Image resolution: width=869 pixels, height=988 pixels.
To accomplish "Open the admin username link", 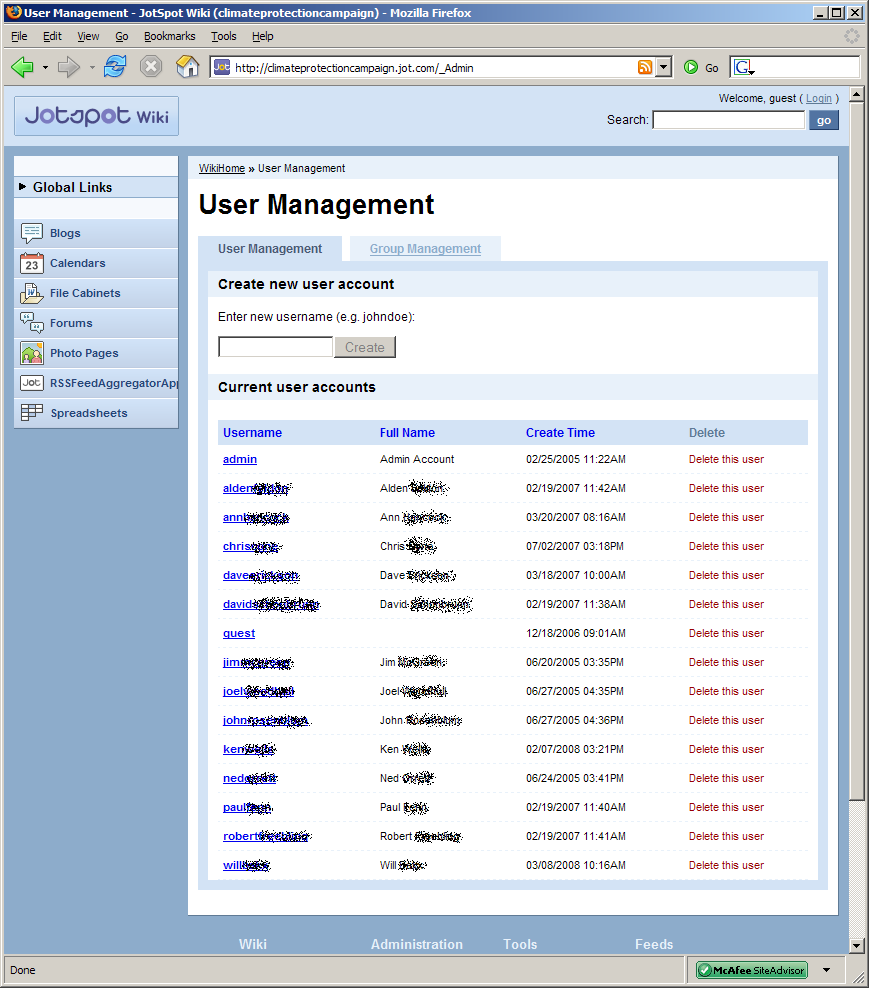I will (x=240, y=459).
